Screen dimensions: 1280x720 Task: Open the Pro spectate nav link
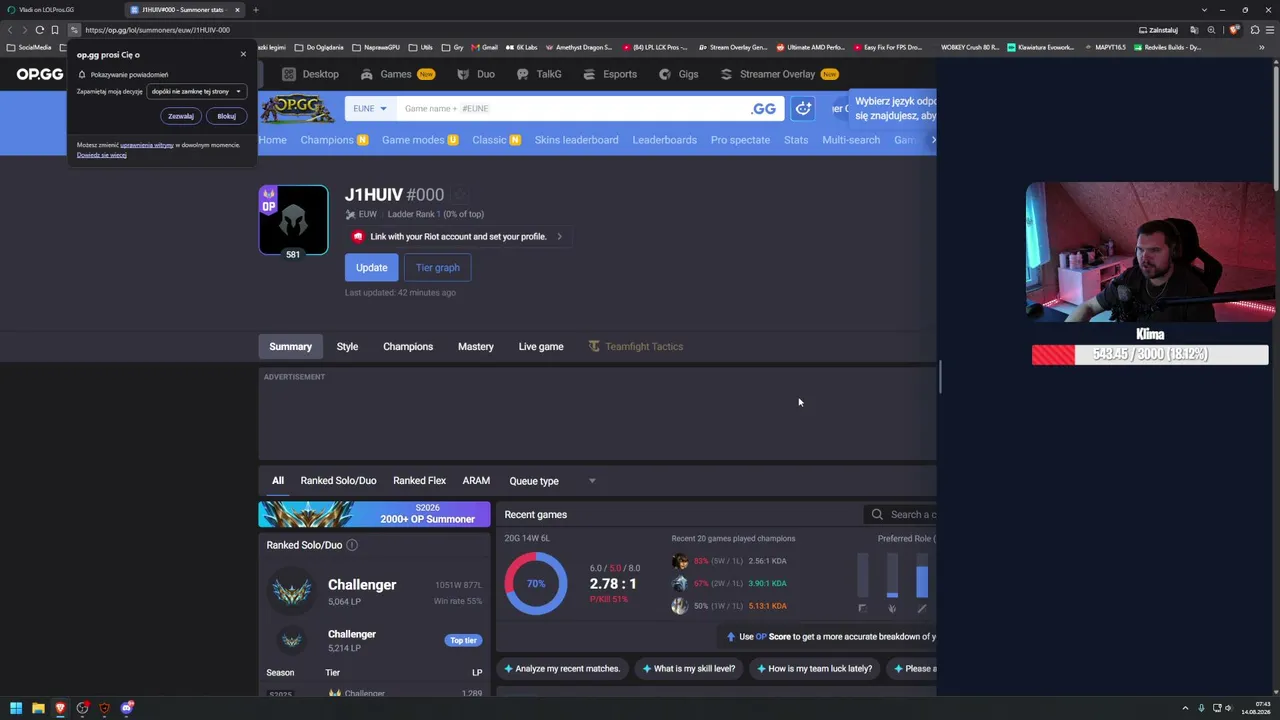point(740,140)
